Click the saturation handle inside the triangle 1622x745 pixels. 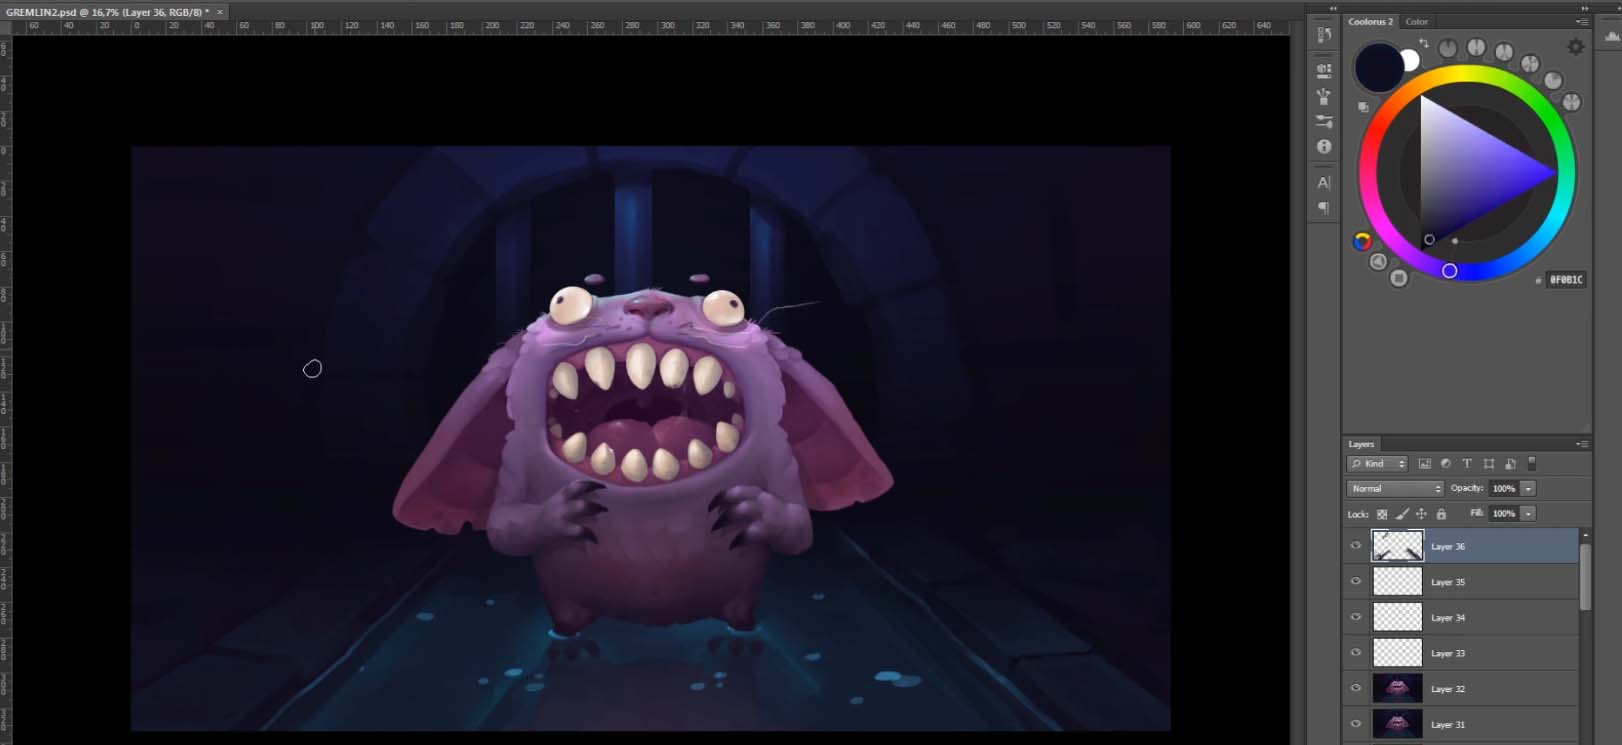tap(1429, 240)
